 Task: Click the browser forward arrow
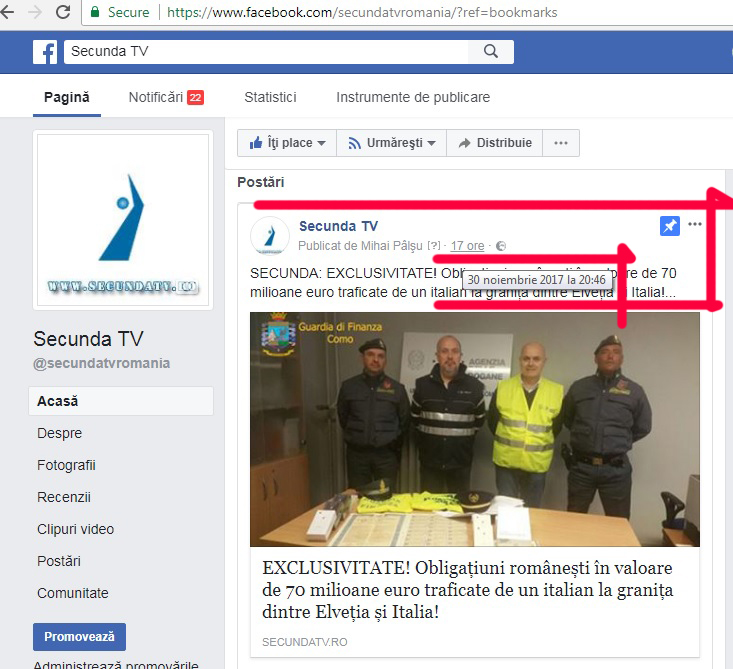34,12
